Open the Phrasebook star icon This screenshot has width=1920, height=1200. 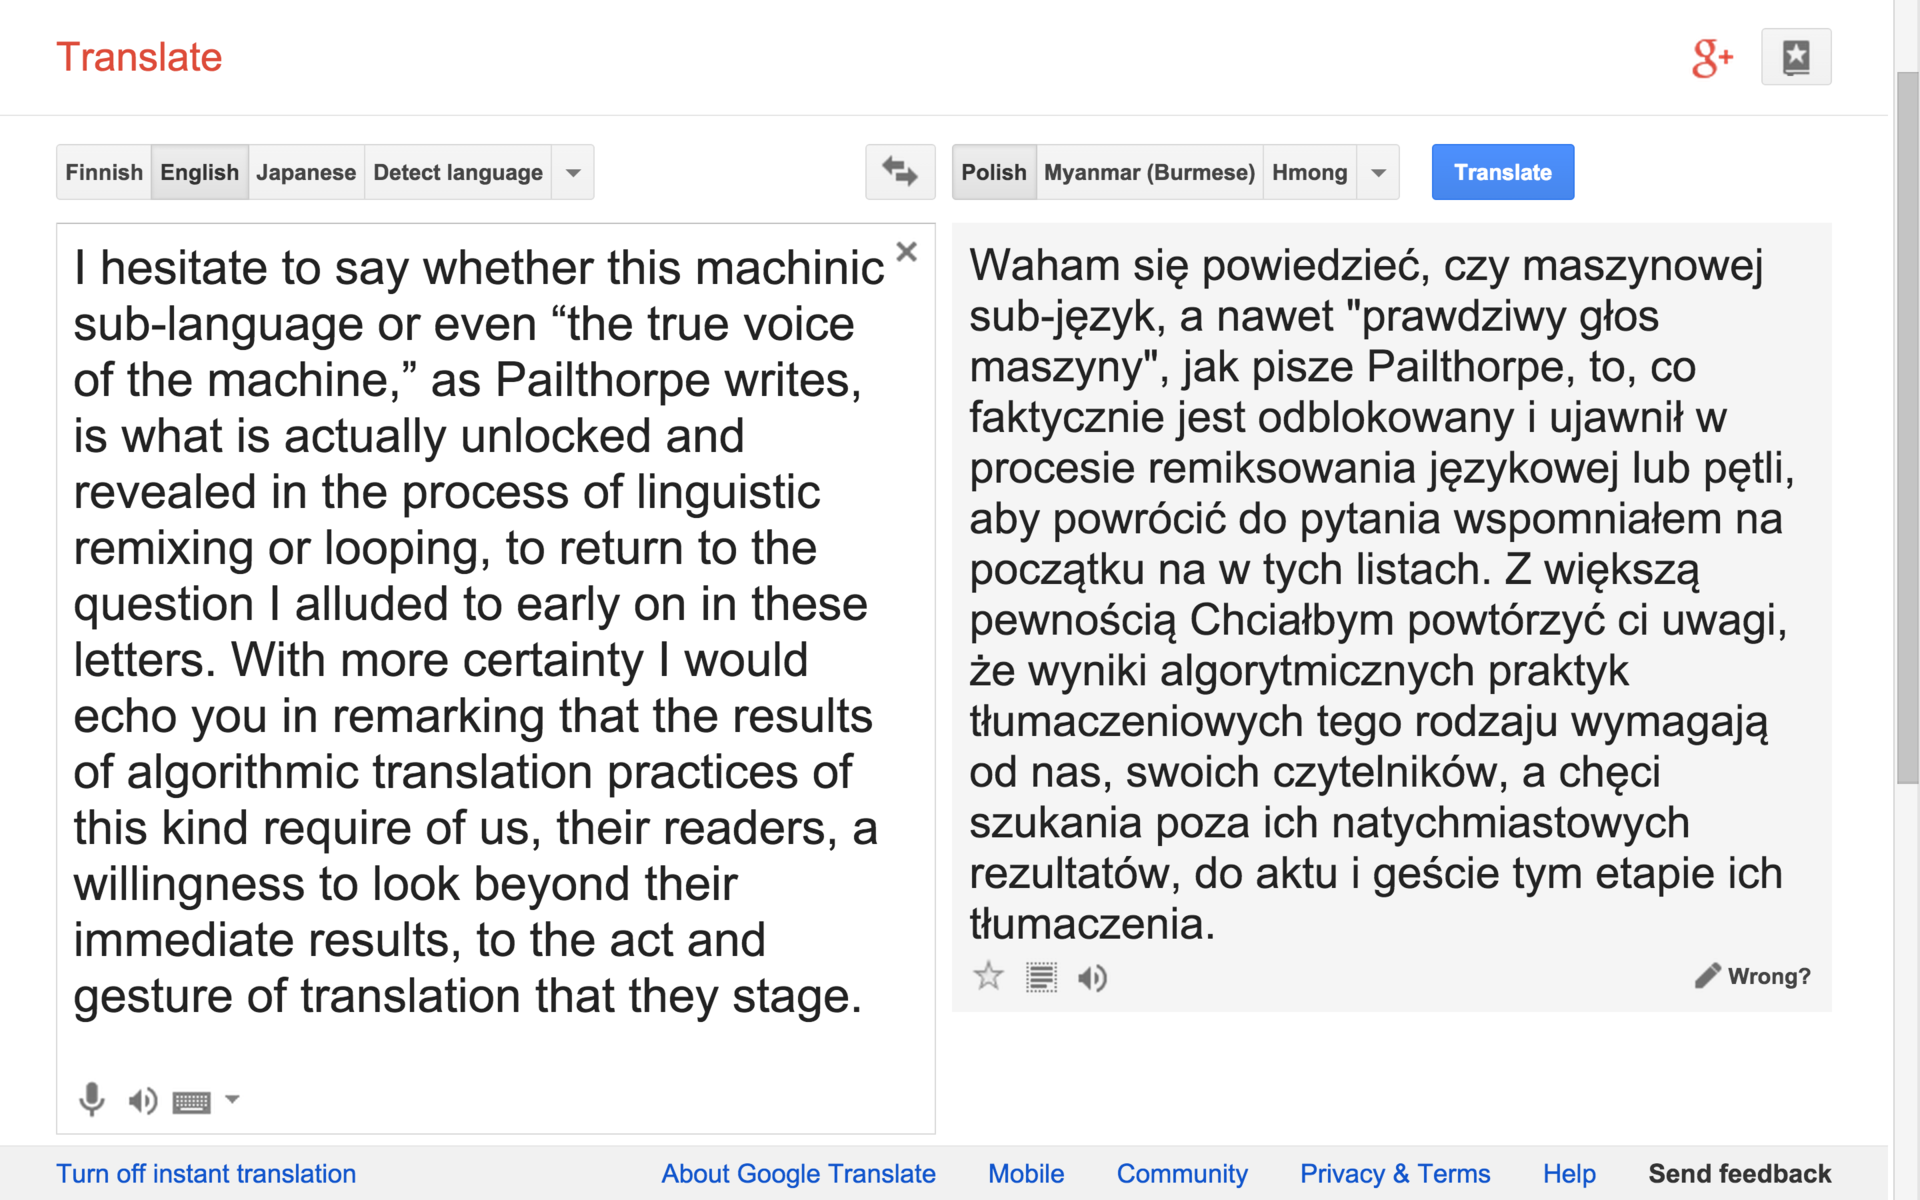[1796, 57]
